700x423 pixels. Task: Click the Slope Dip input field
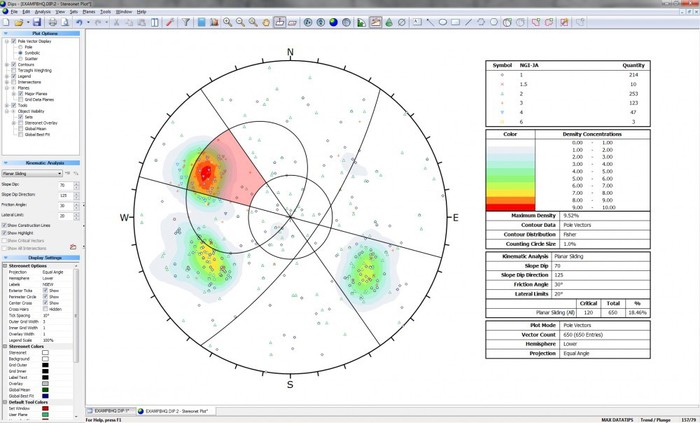point(63,185)
